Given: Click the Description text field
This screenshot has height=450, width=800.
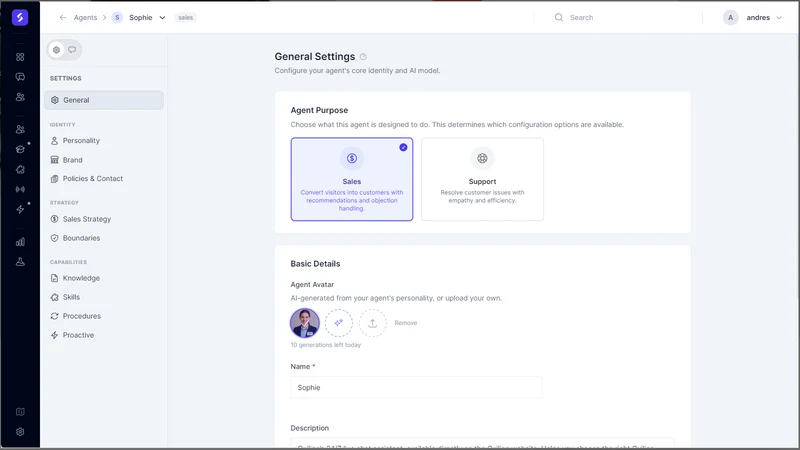Looking at the screenshot, I should tap(482, 443).
